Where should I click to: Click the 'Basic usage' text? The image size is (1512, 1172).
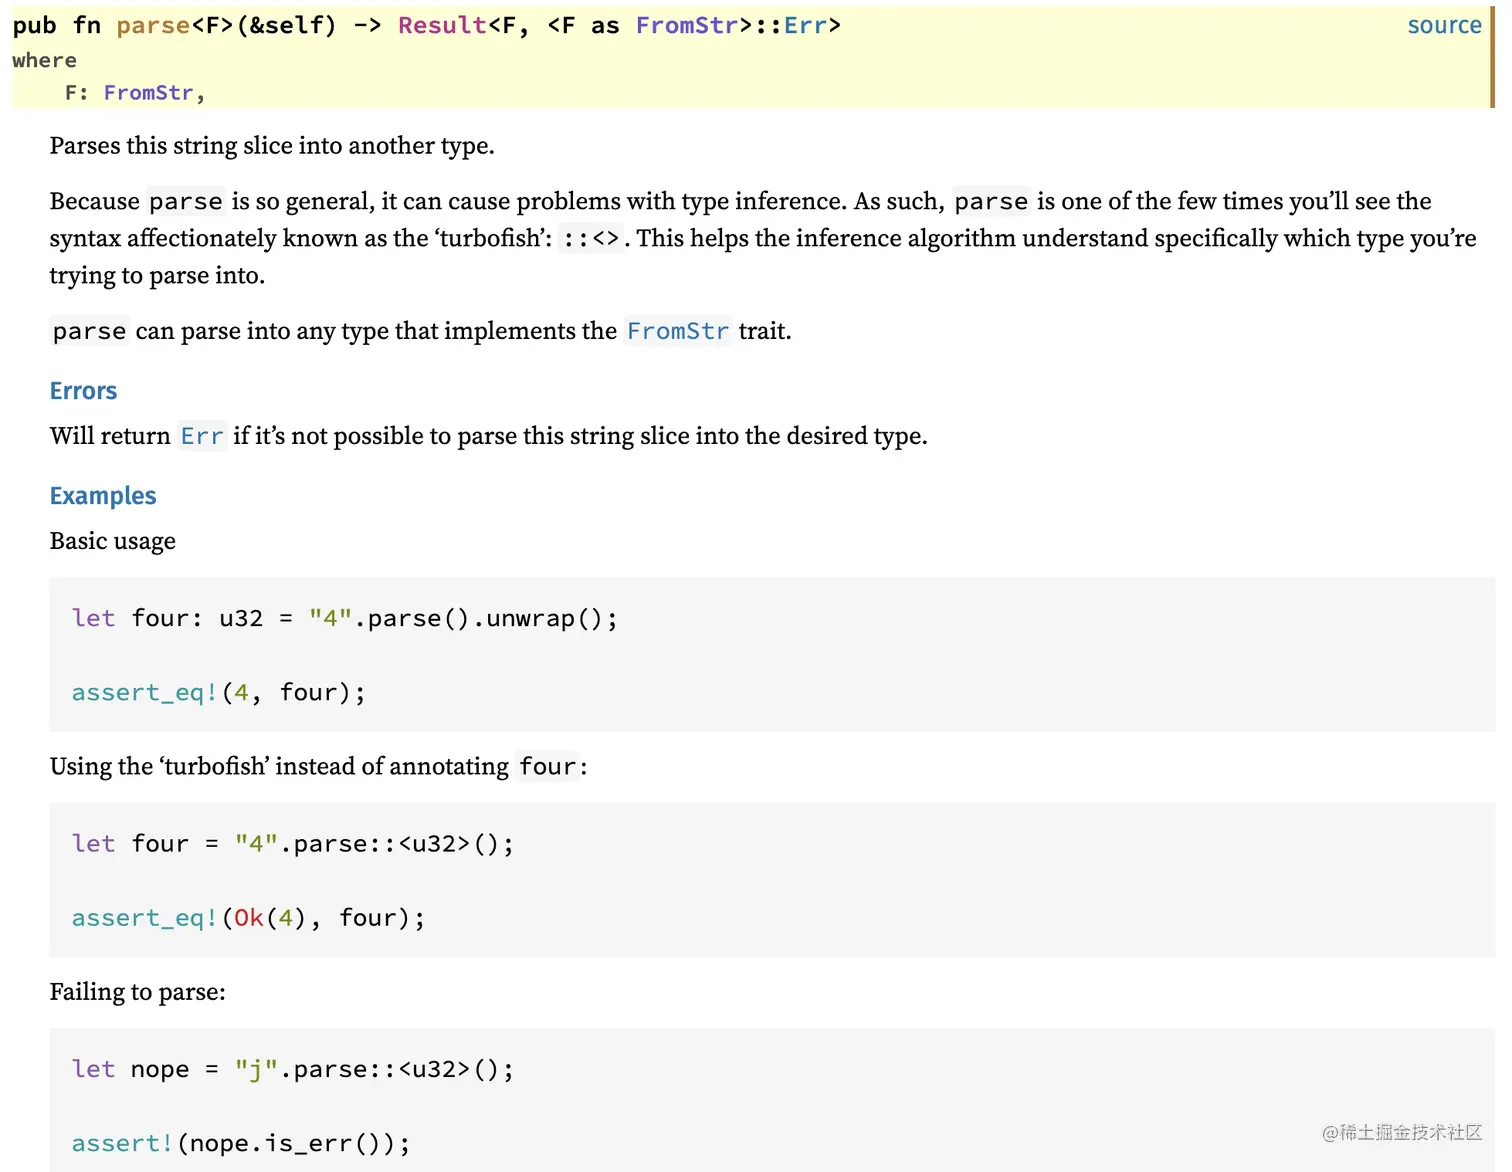[113, 541]
